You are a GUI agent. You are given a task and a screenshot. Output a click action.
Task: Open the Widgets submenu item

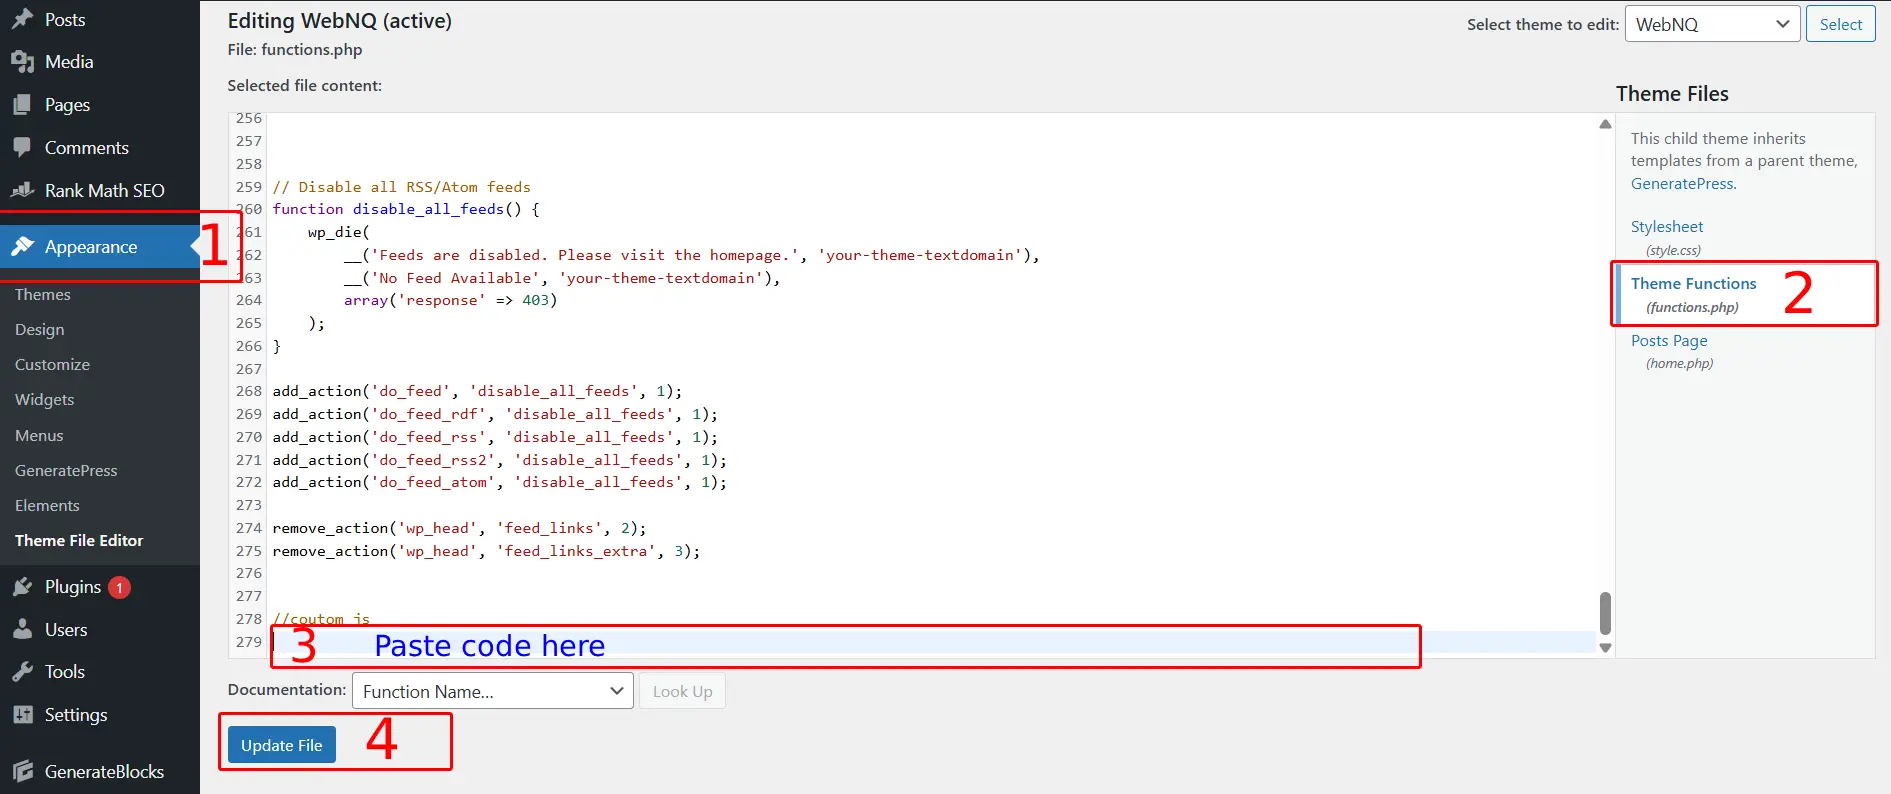click(x=45, y=400)
